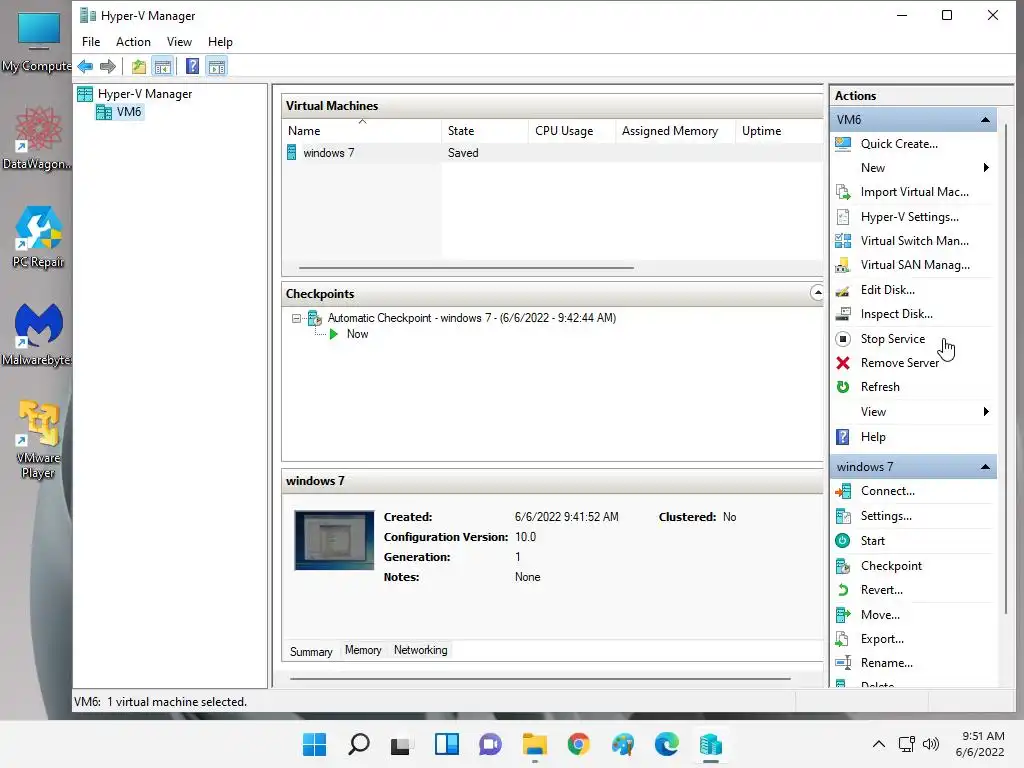Viewport: 1024px width, 768px height.
Task: Click Refresh in VM6 actions
Action: [x=879, y=387]
